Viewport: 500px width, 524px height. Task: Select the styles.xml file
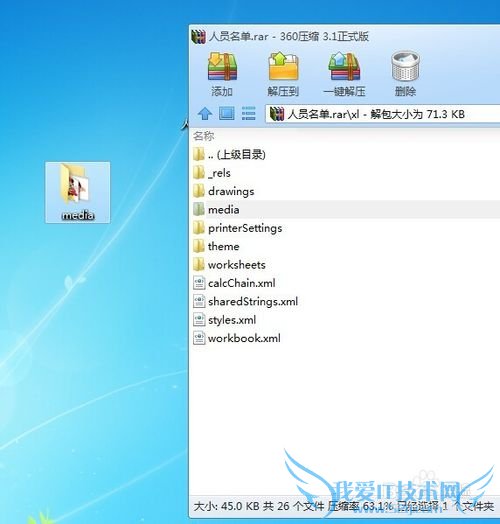[x=346, y=320]
